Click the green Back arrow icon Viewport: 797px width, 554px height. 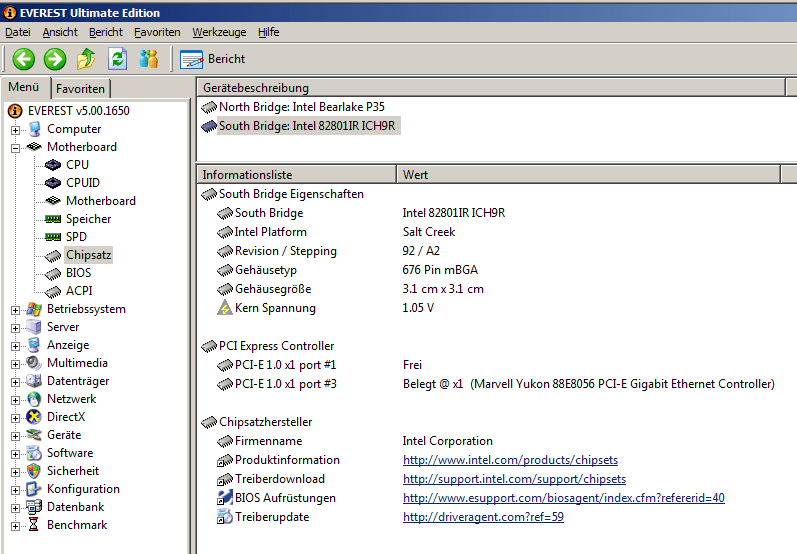pos(23,59)
